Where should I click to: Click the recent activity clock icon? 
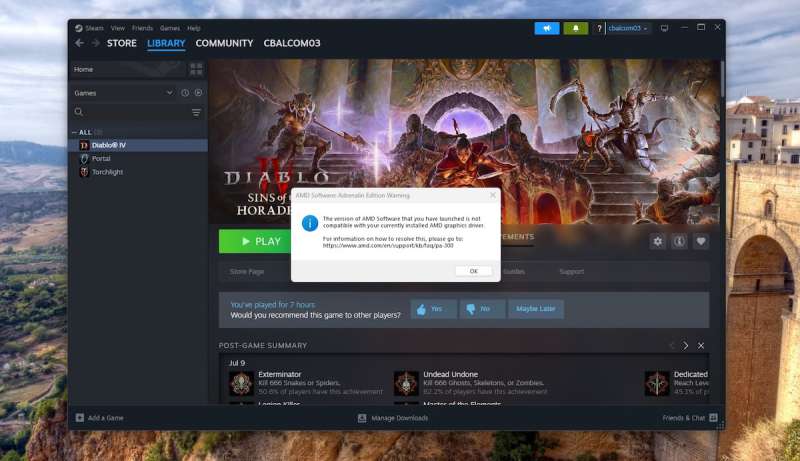pyautogui.click(x=185, y=93)
